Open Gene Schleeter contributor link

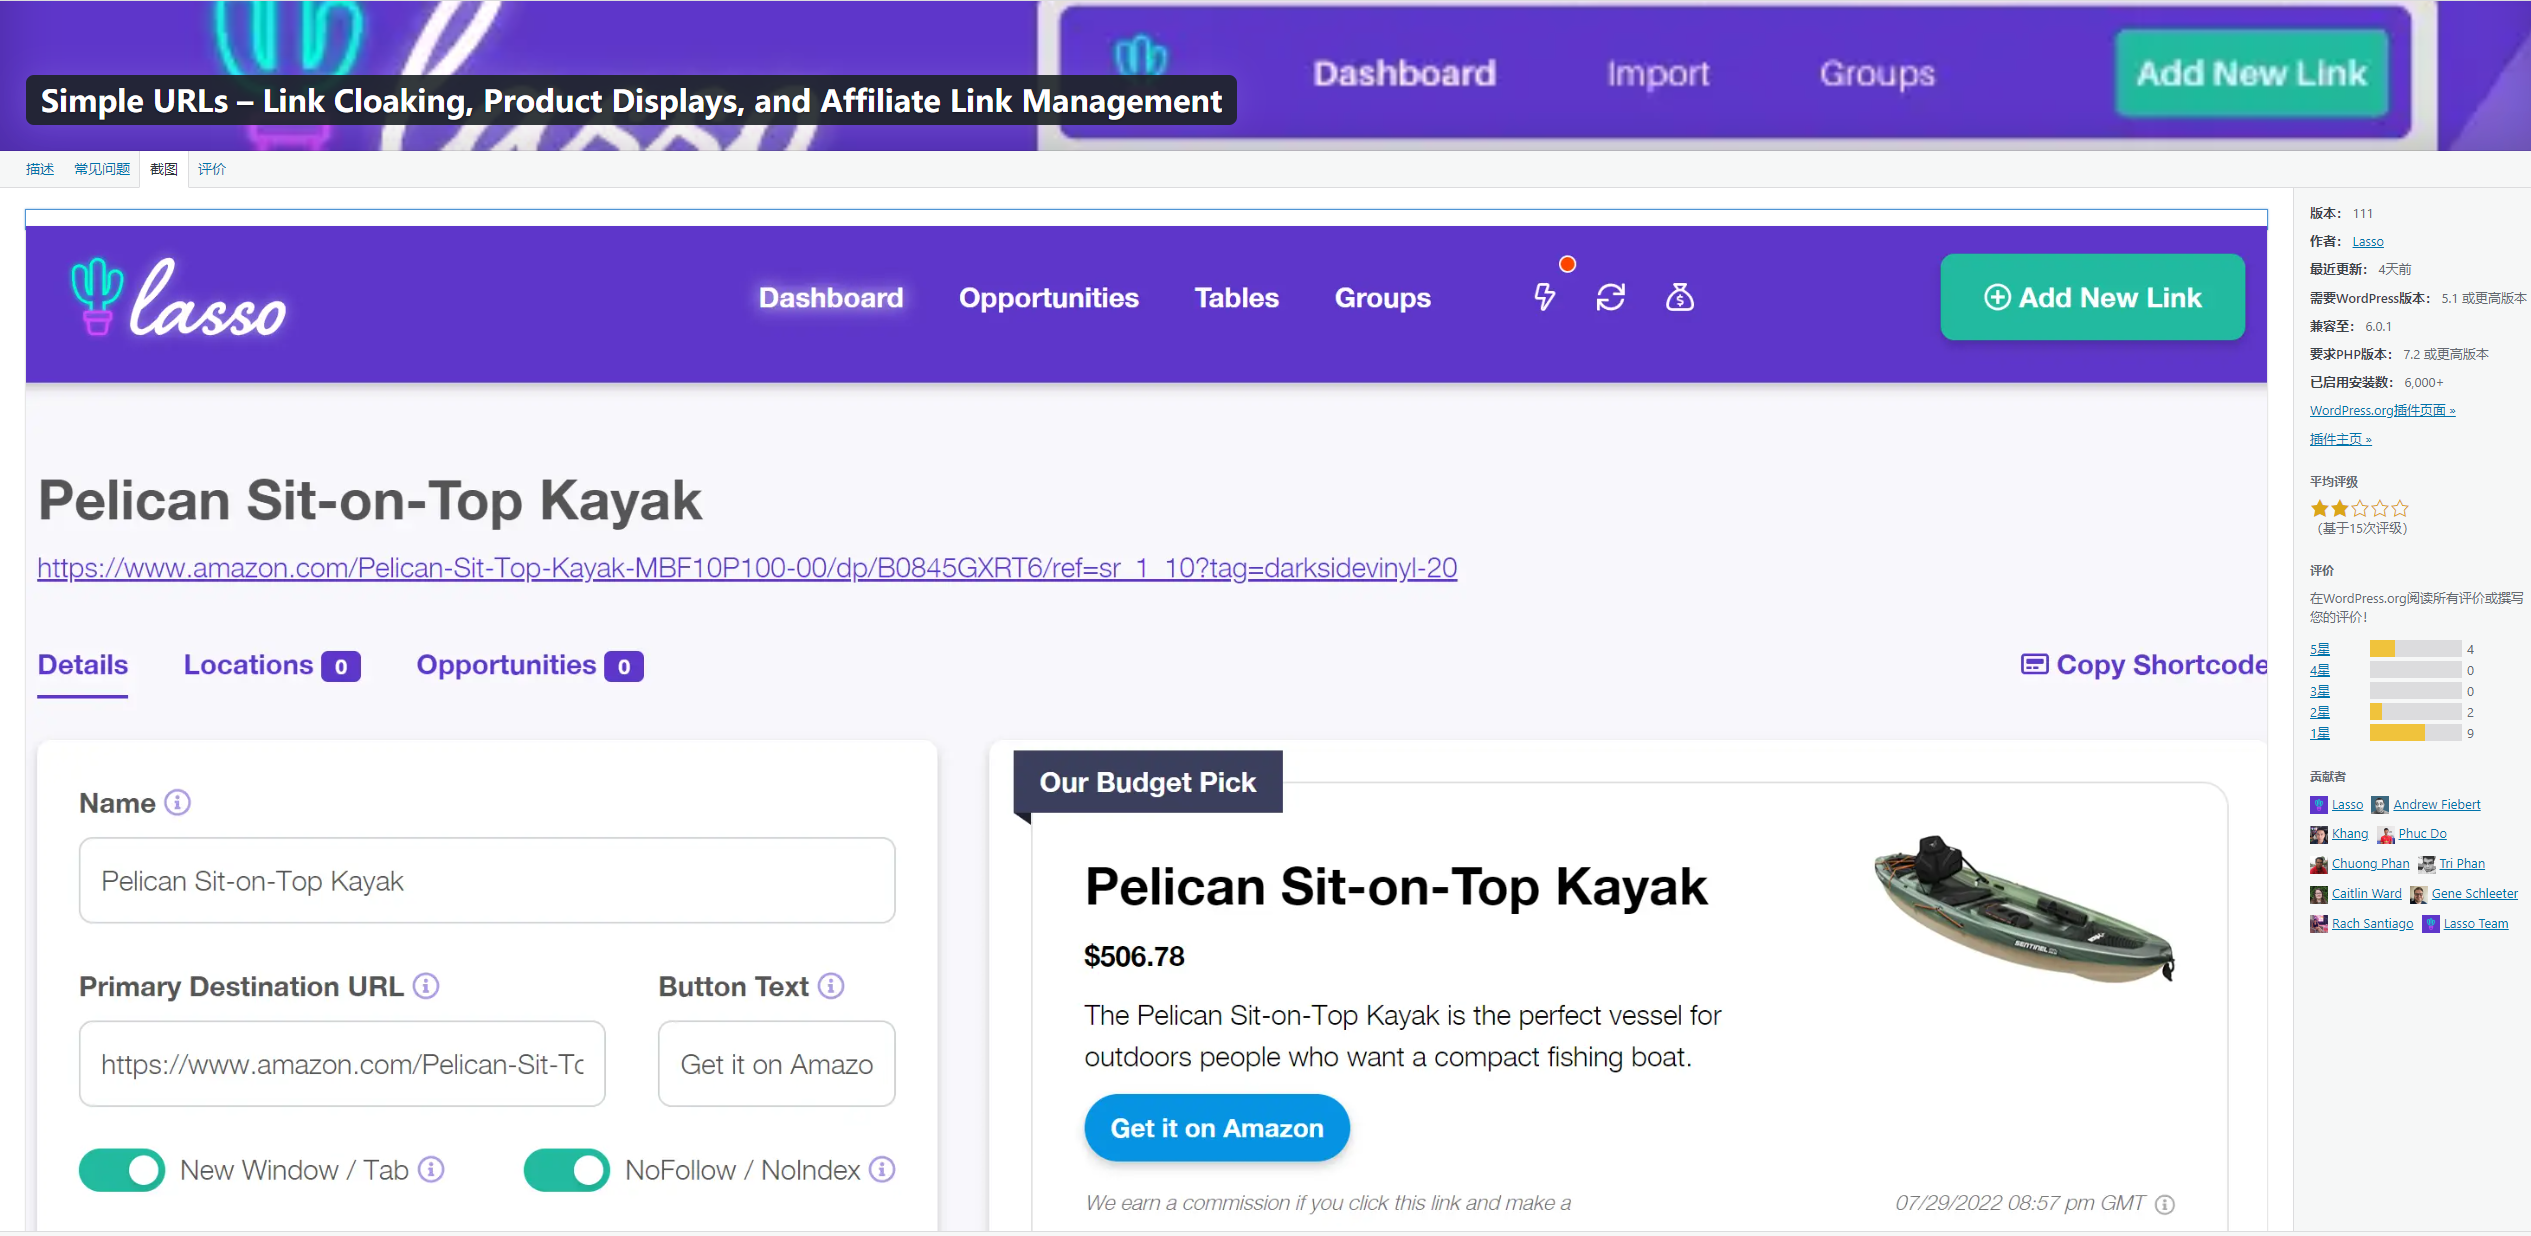point(2474,894)
